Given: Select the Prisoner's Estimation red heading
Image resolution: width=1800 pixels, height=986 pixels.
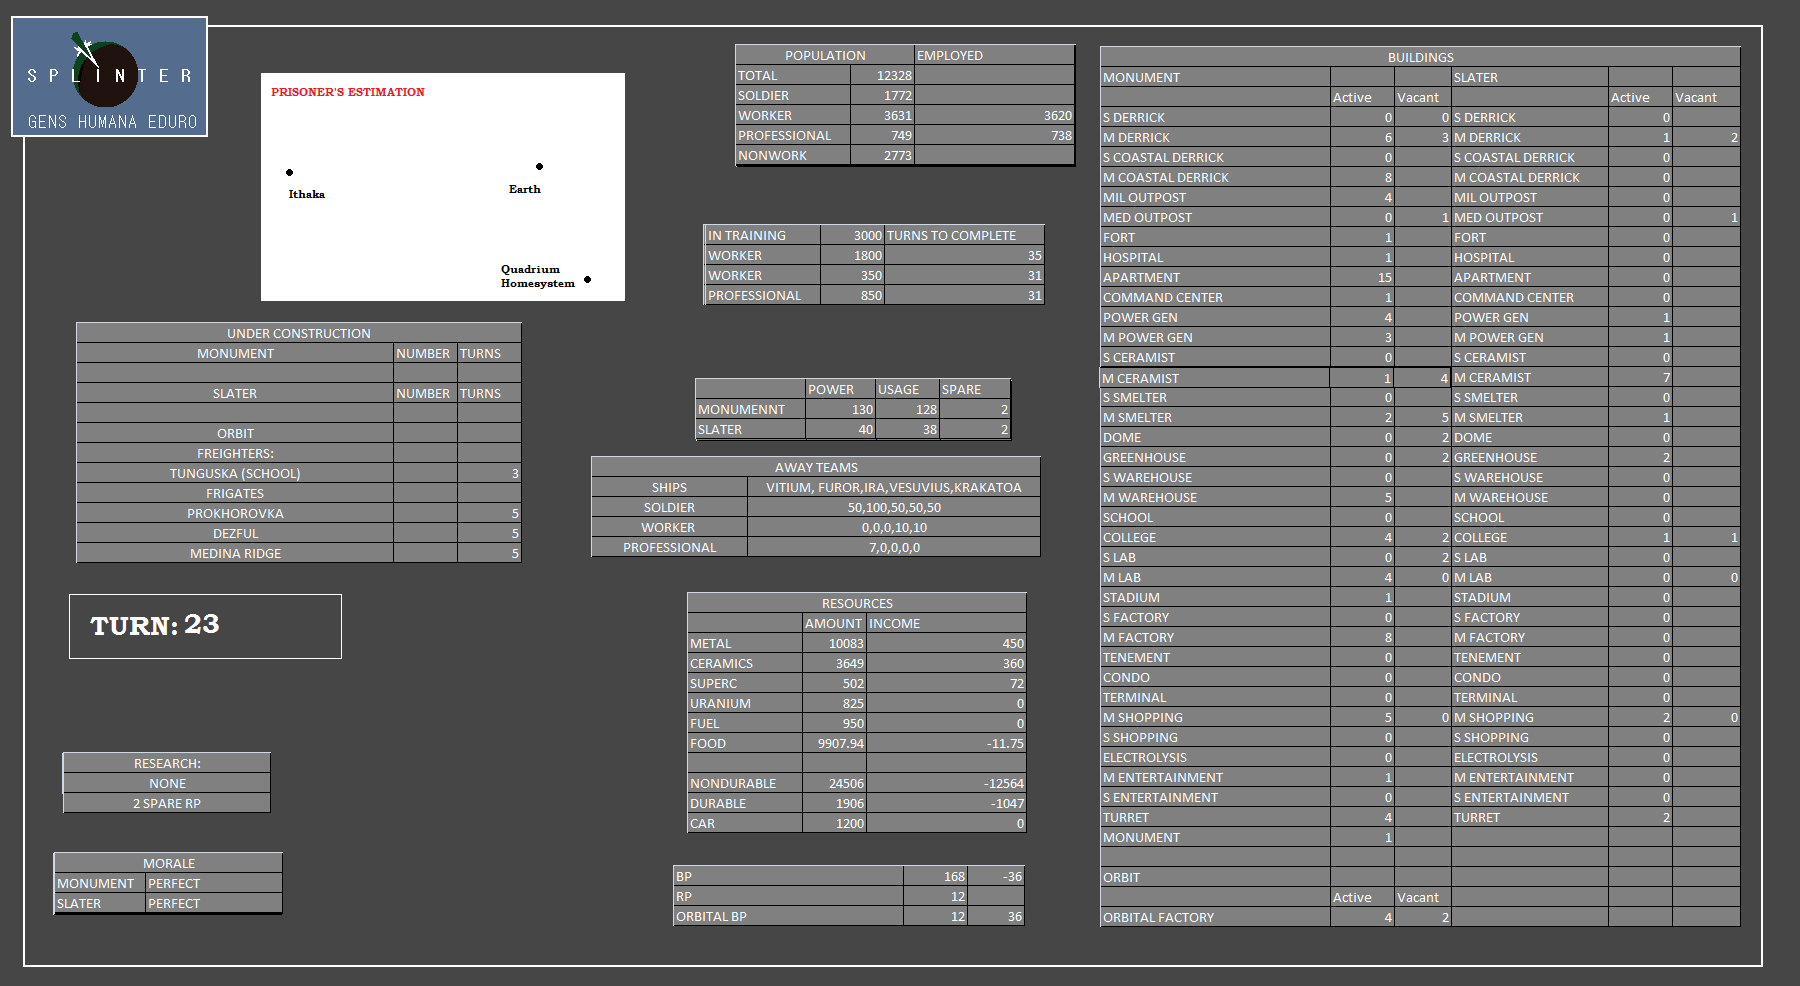Looking at the screenshot, I should click(348, 92).
